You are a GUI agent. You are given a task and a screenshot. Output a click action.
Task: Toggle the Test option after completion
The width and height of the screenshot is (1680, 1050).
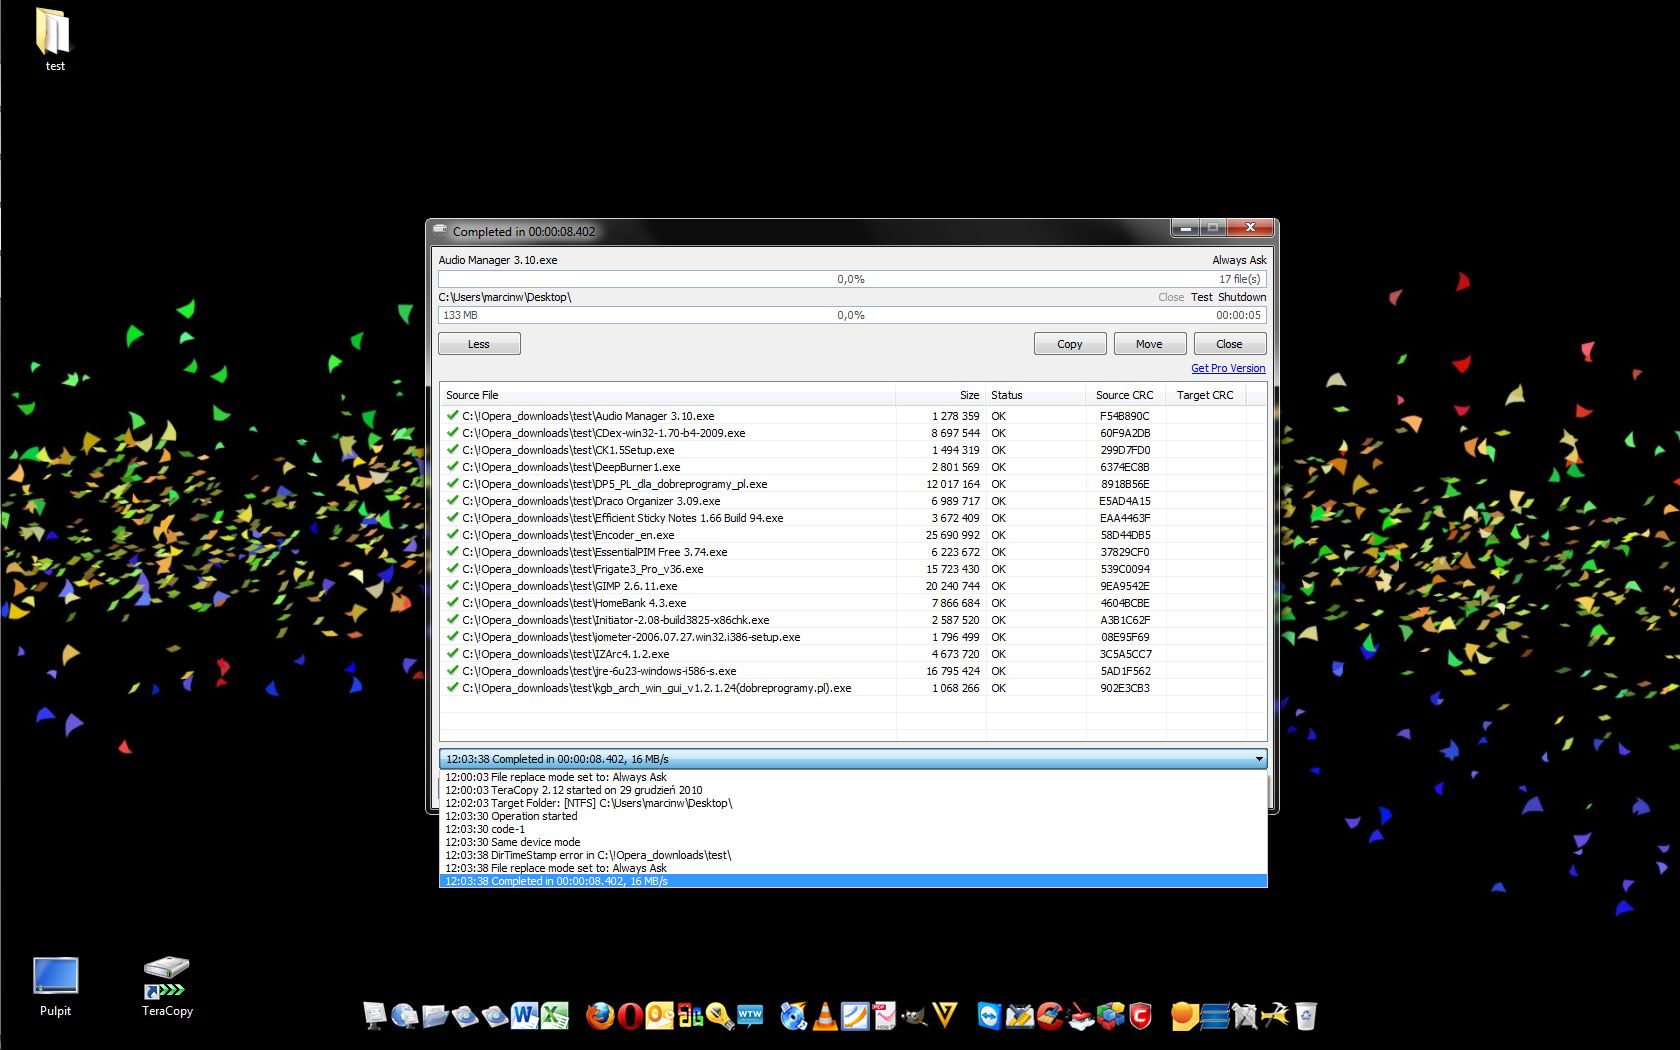point(1201,297)
